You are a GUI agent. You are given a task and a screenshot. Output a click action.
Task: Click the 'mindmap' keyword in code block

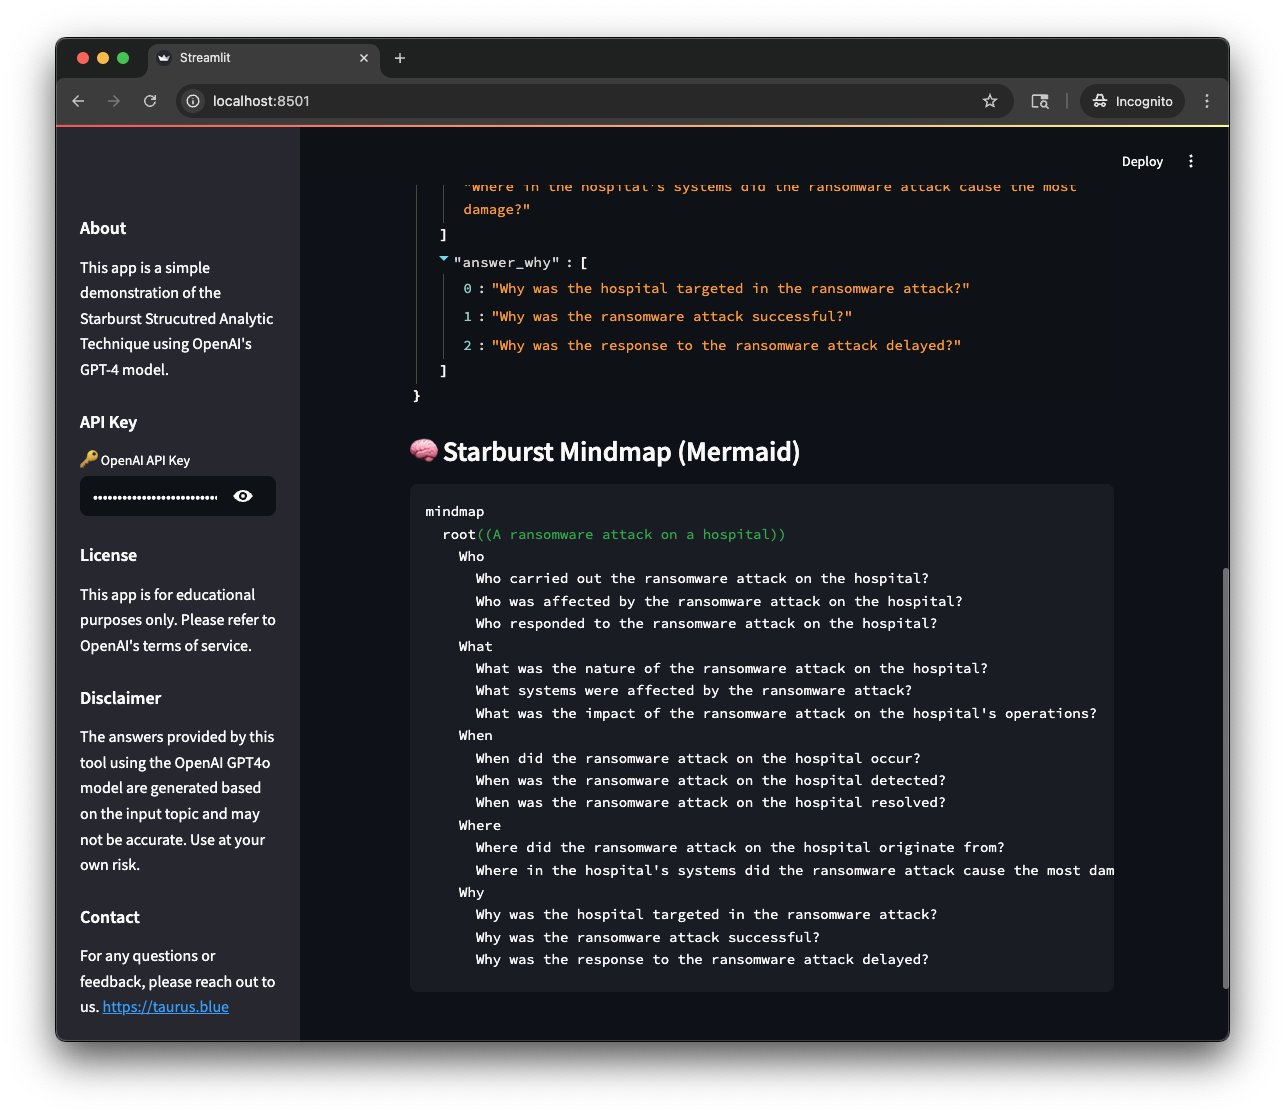455,512
